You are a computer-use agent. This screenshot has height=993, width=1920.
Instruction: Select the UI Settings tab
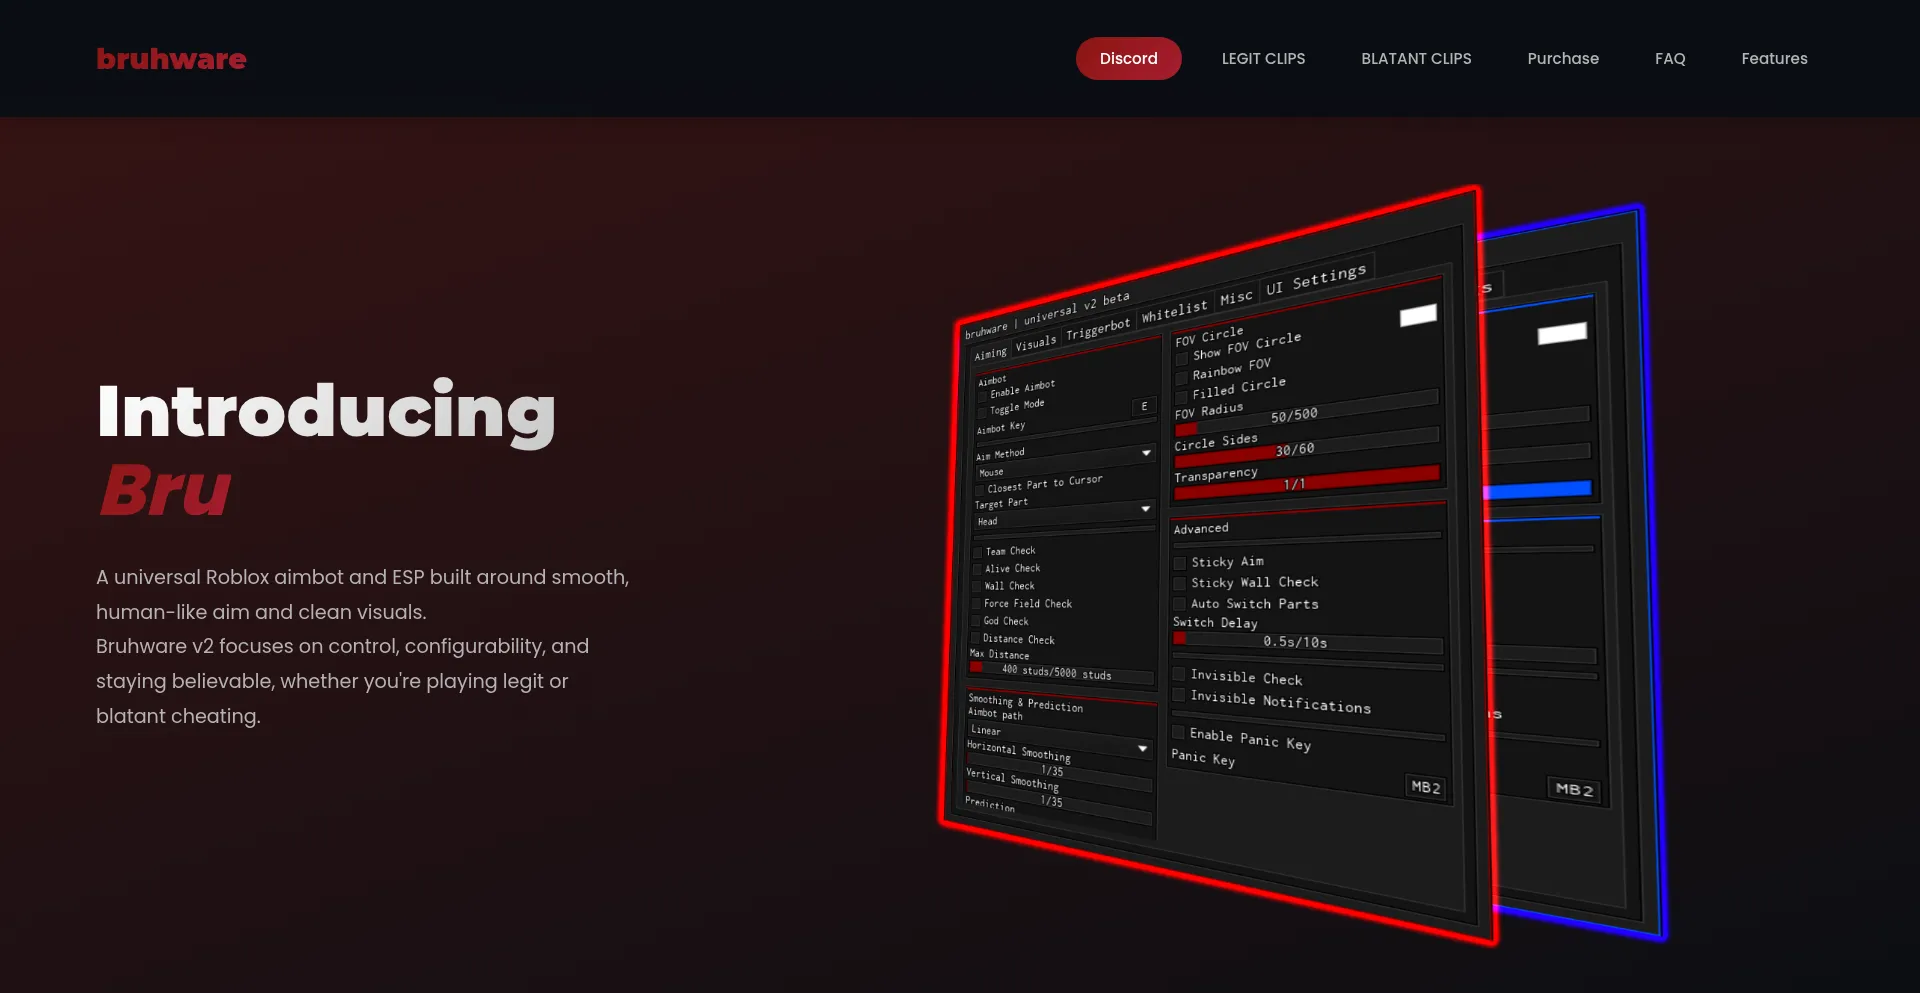pos(1316,279)
